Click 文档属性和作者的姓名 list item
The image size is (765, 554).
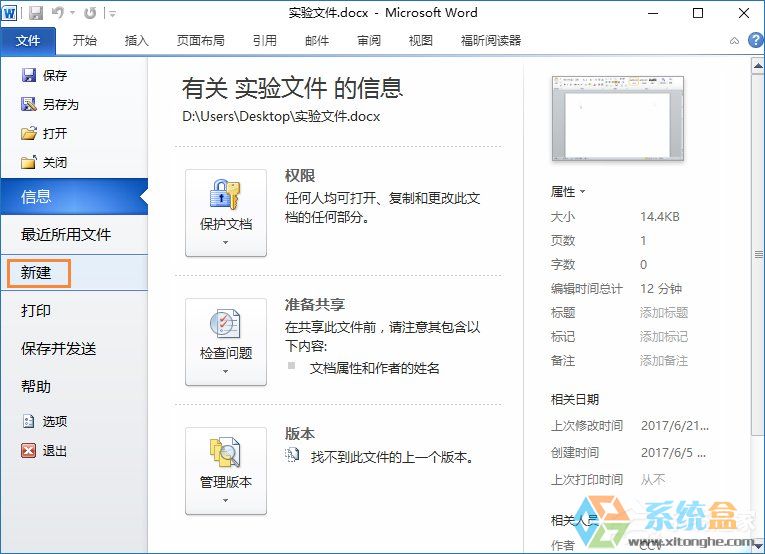point(375,368)
